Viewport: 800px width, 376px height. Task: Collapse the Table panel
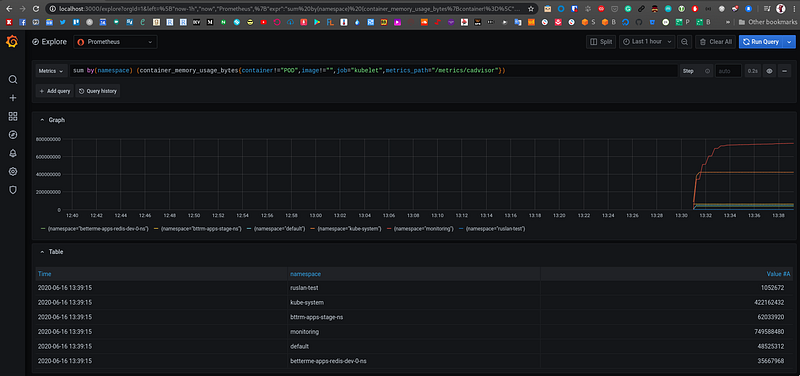coord(42,252)
